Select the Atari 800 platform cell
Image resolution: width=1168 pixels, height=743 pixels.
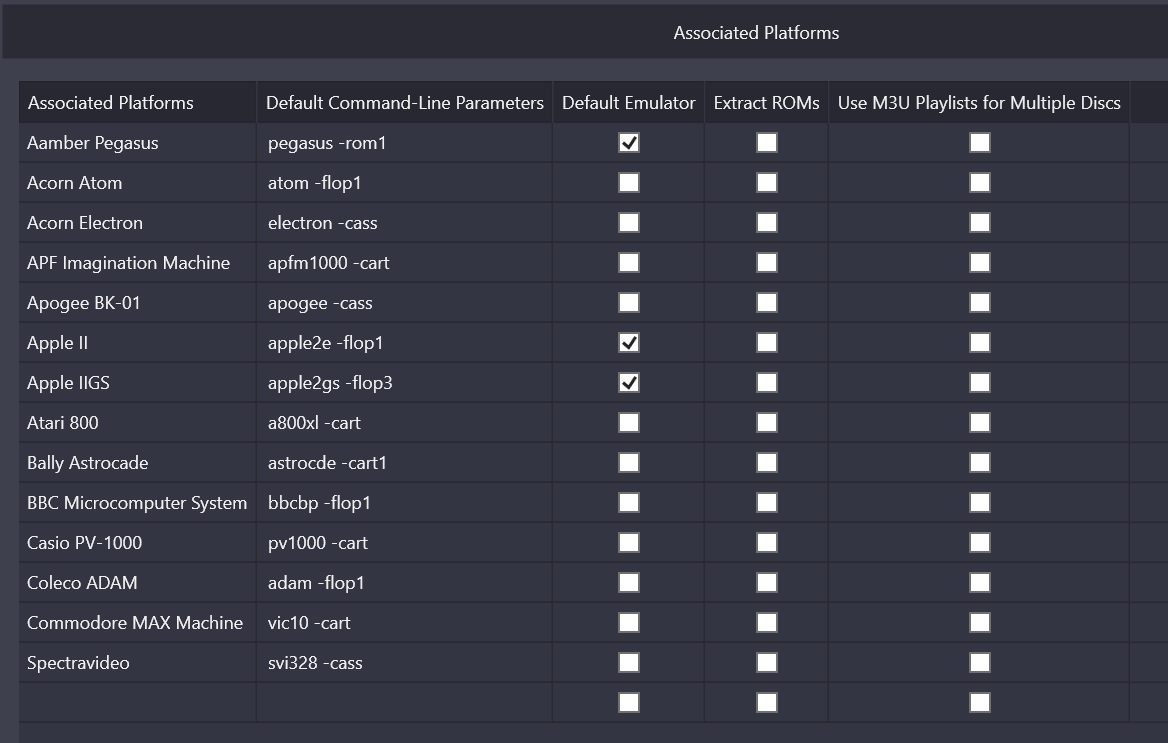coord(138,423)
